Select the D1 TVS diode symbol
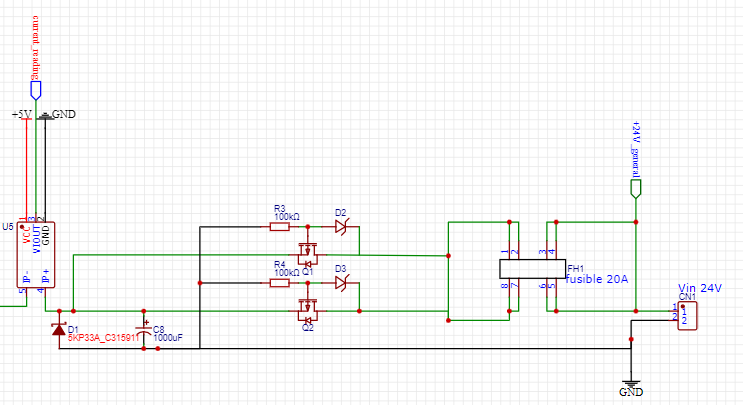Image resolution: width=743 pixels, height=405 pixels. [59, 329]
